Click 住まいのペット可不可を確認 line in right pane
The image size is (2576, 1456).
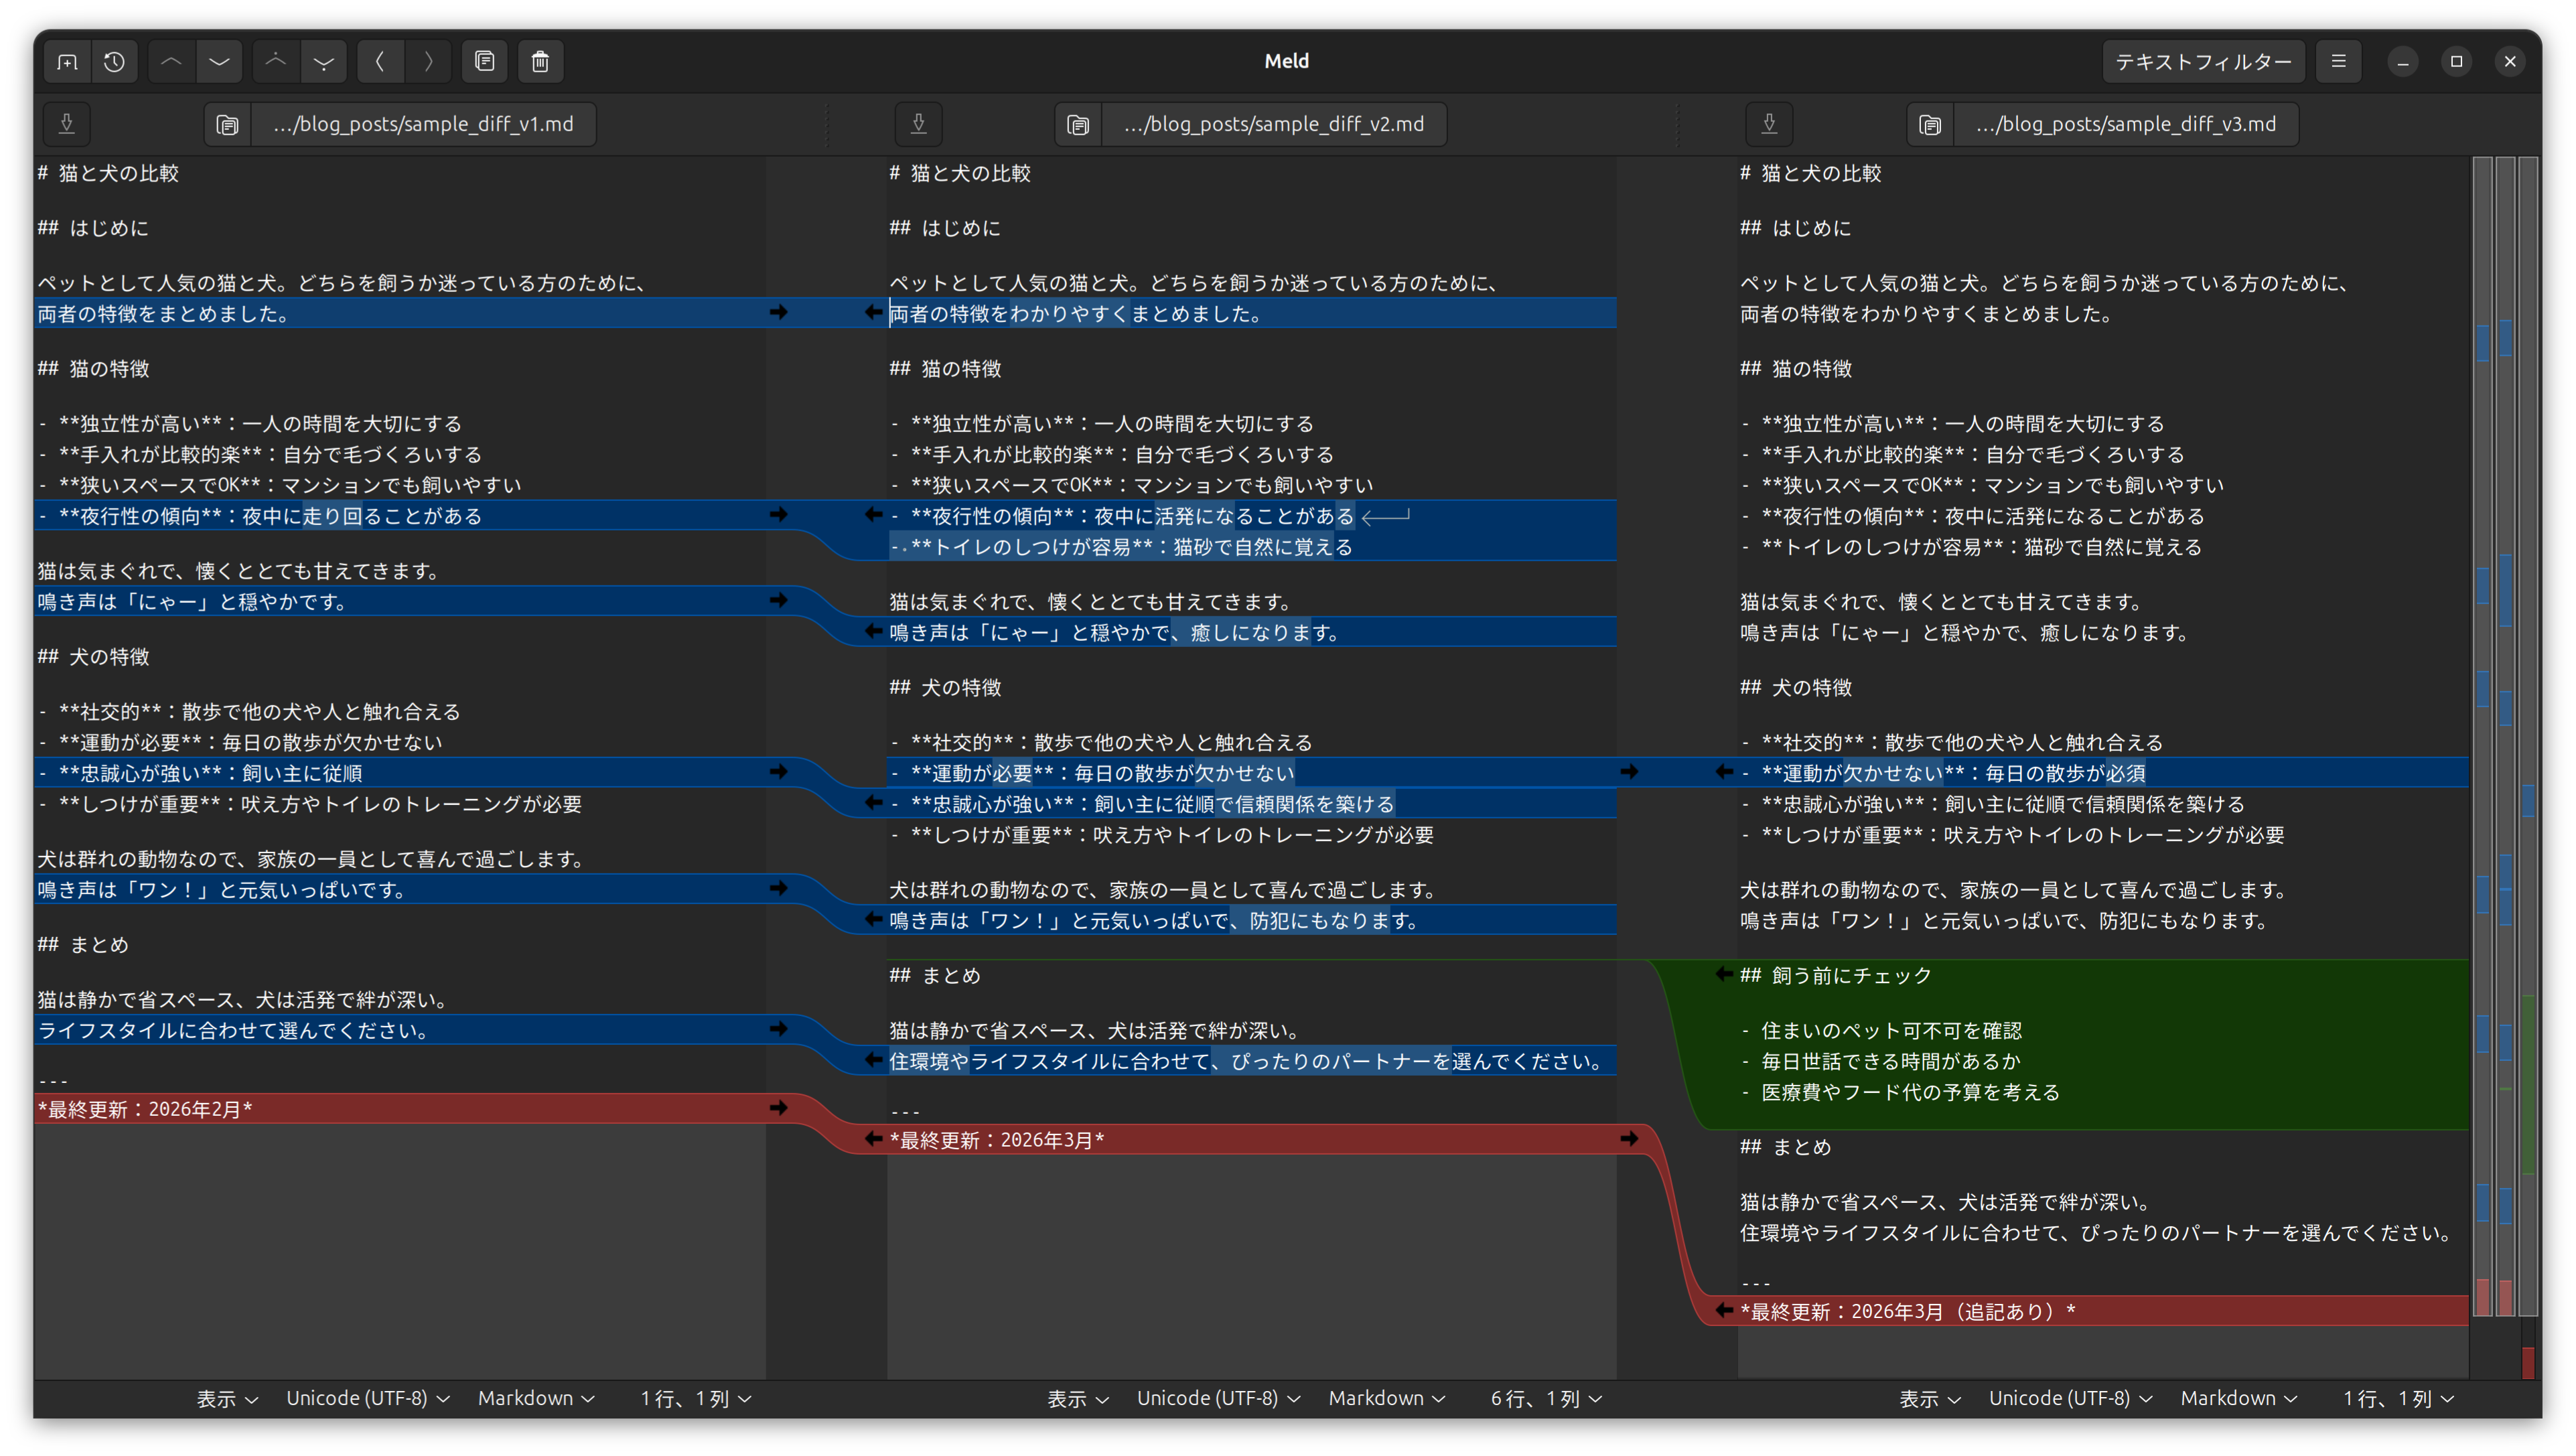pyautogui.click(x=1881, y=1031)
